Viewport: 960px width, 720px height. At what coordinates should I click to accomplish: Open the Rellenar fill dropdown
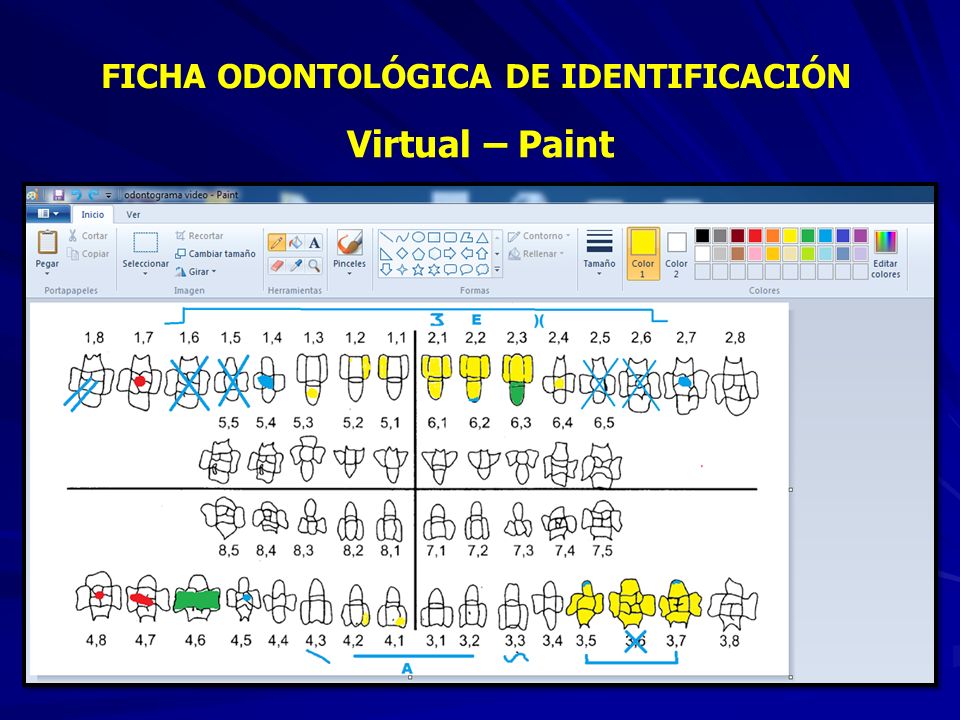tap(533, 254)
